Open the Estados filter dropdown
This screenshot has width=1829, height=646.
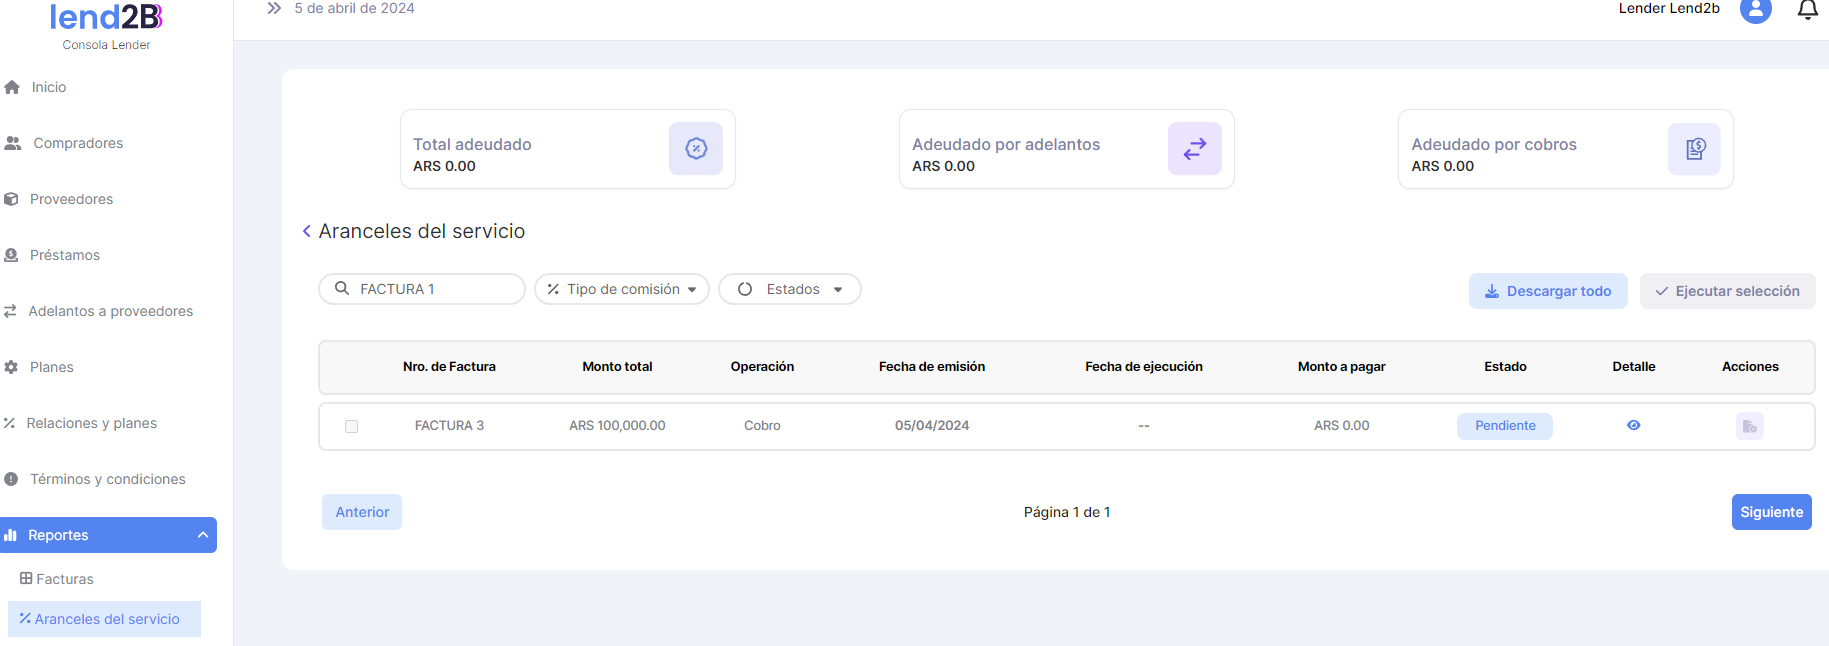coord(790,289)
